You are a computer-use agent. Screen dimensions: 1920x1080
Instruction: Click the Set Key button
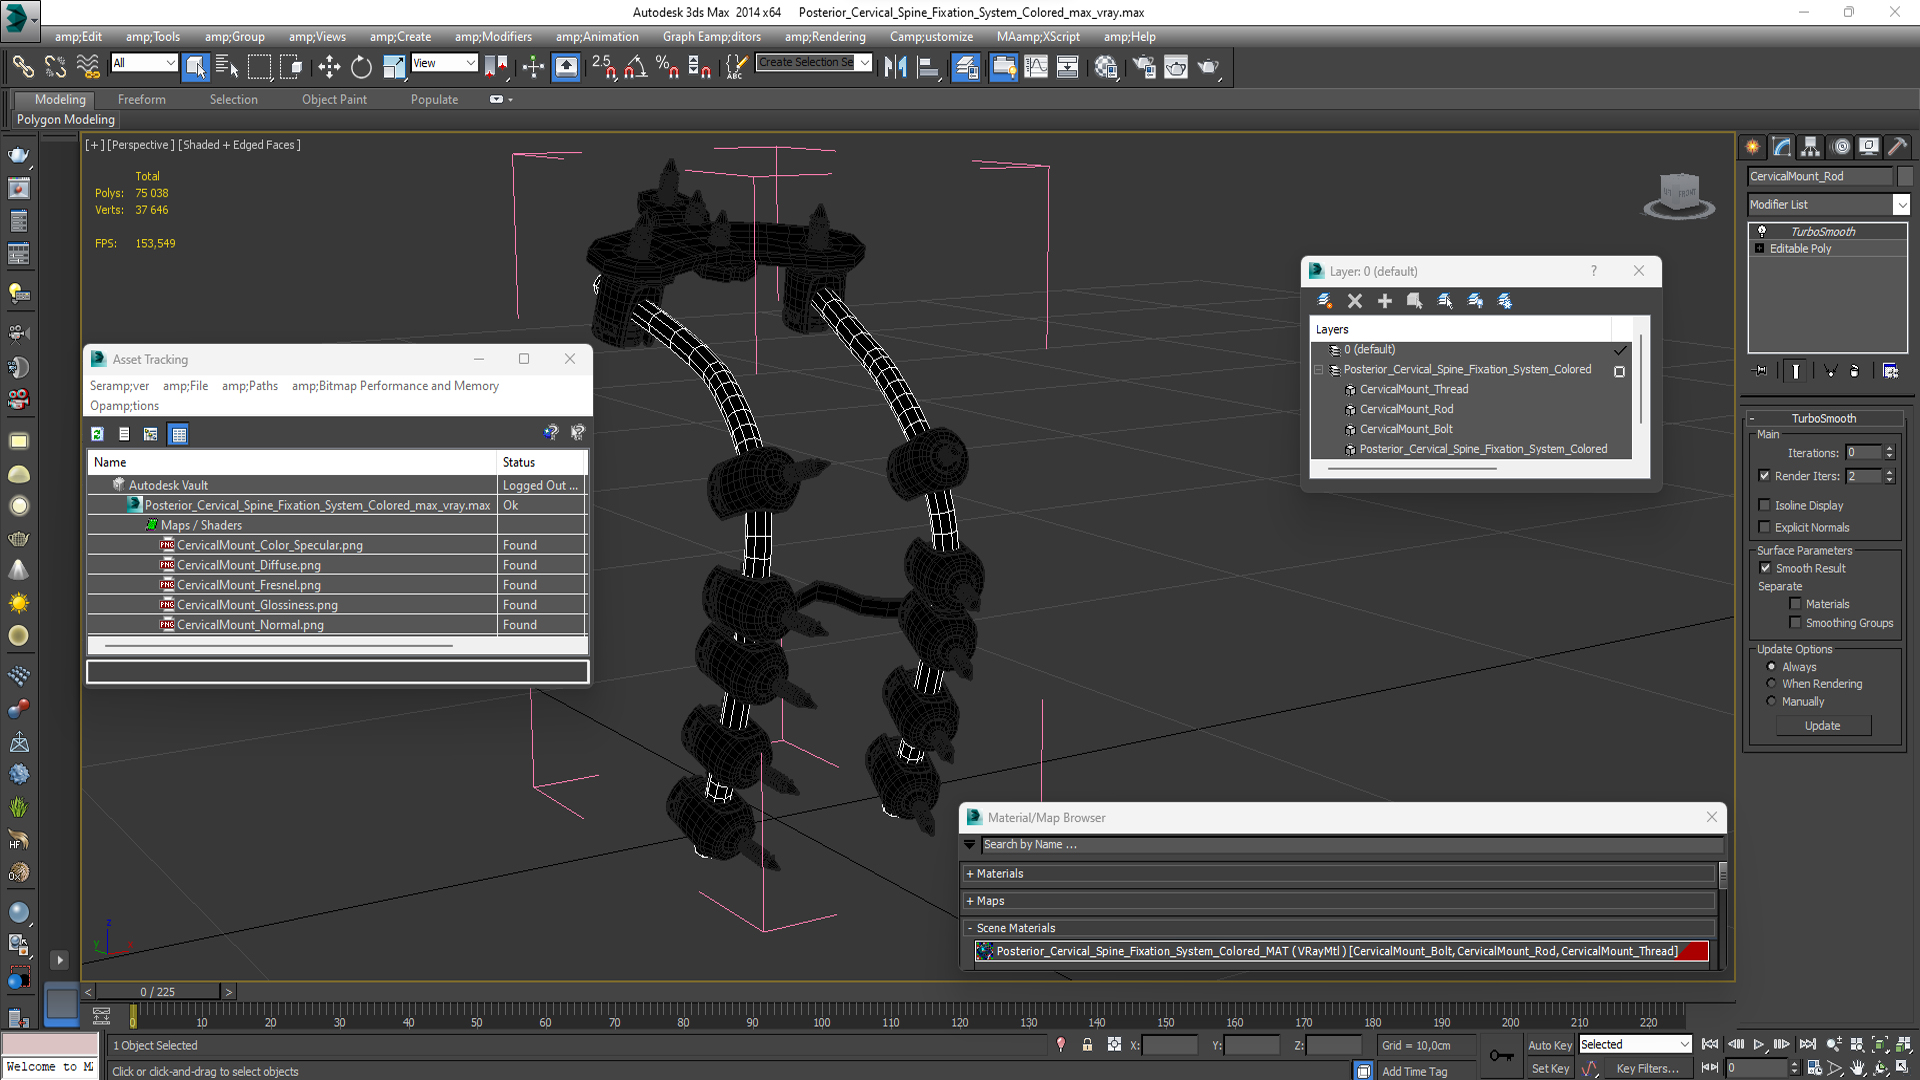click(1550, 1068)
